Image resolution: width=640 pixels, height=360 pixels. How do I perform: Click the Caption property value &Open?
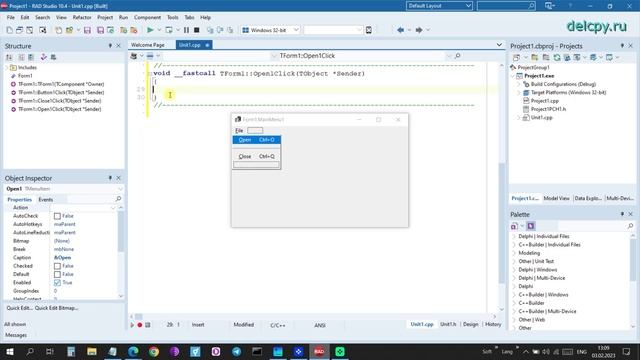(x=62, y=258)
